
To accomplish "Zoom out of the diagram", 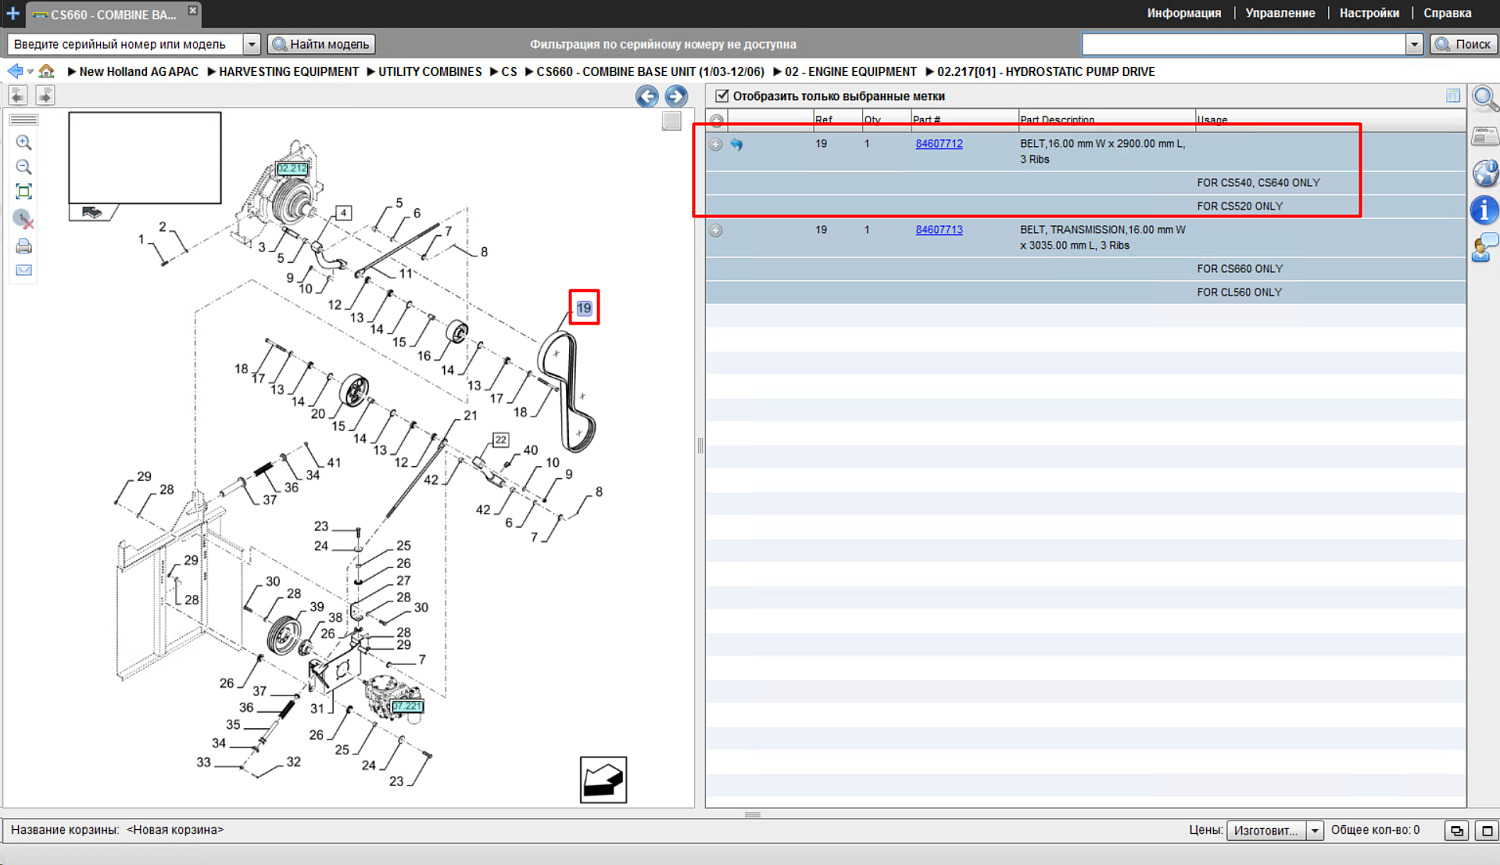I will pos(23,167).
